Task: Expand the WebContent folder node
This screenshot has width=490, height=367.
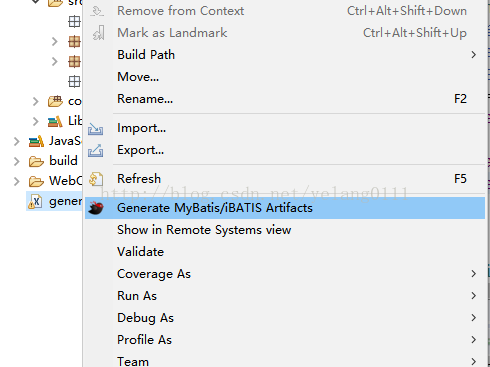Action: point(16,181)
